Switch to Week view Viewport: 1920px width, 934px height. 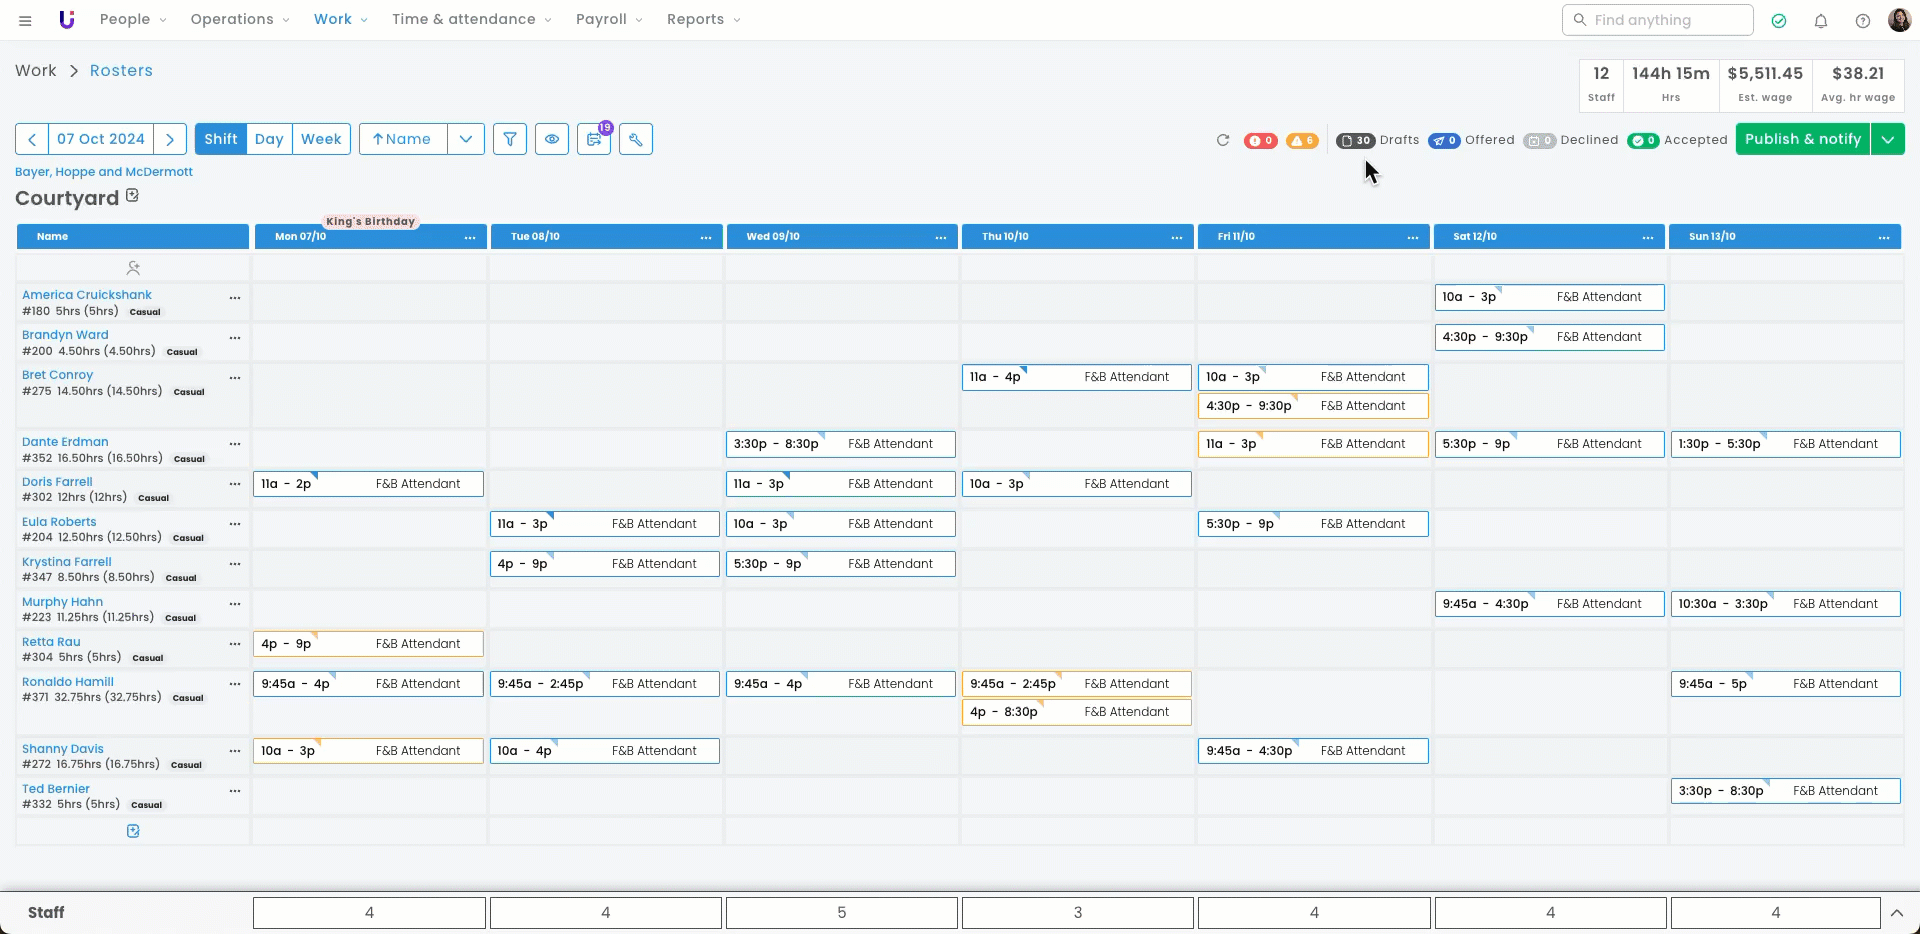(x=321, y=139)
